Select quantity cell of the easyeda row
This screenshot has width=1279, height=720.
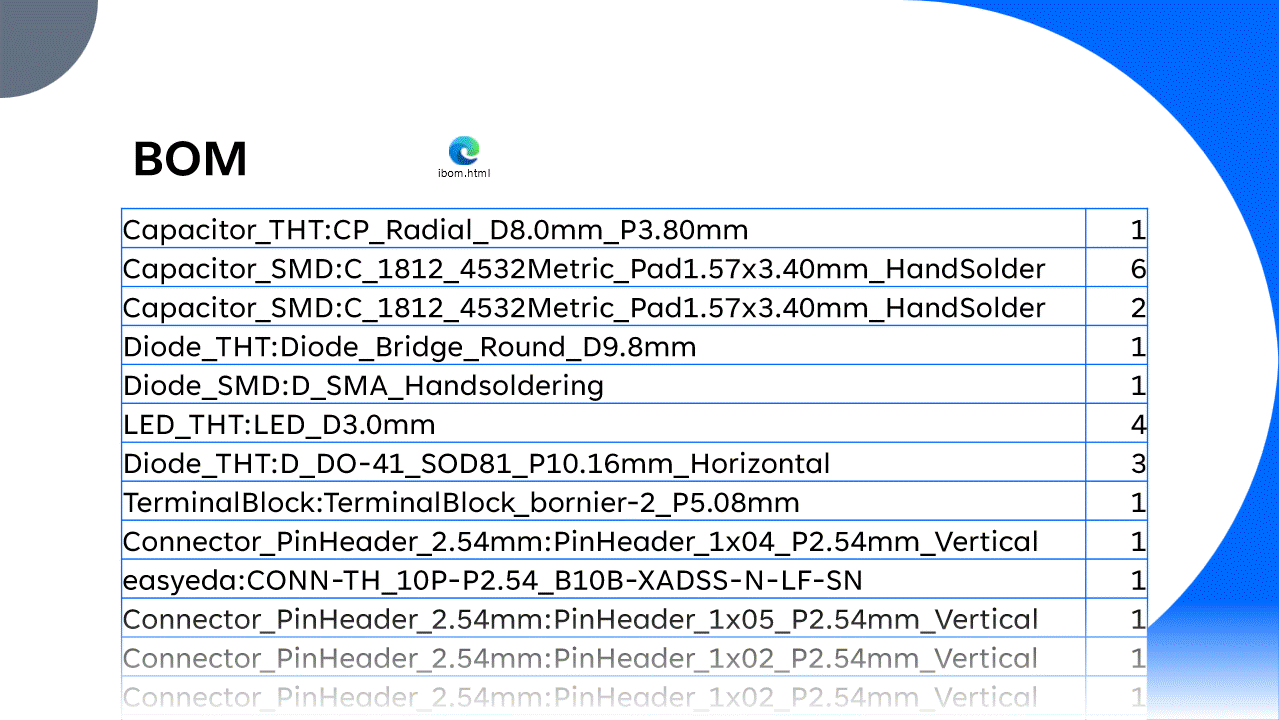coord(1116,580)
